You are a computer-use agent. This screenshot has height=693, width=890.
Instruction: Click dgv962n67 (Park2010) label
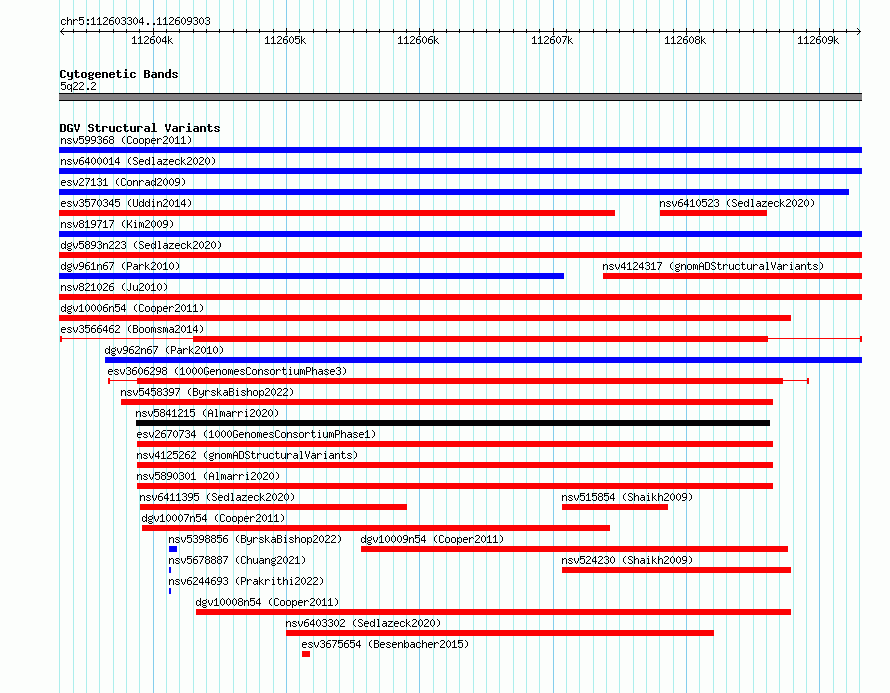tap(164, 350)
